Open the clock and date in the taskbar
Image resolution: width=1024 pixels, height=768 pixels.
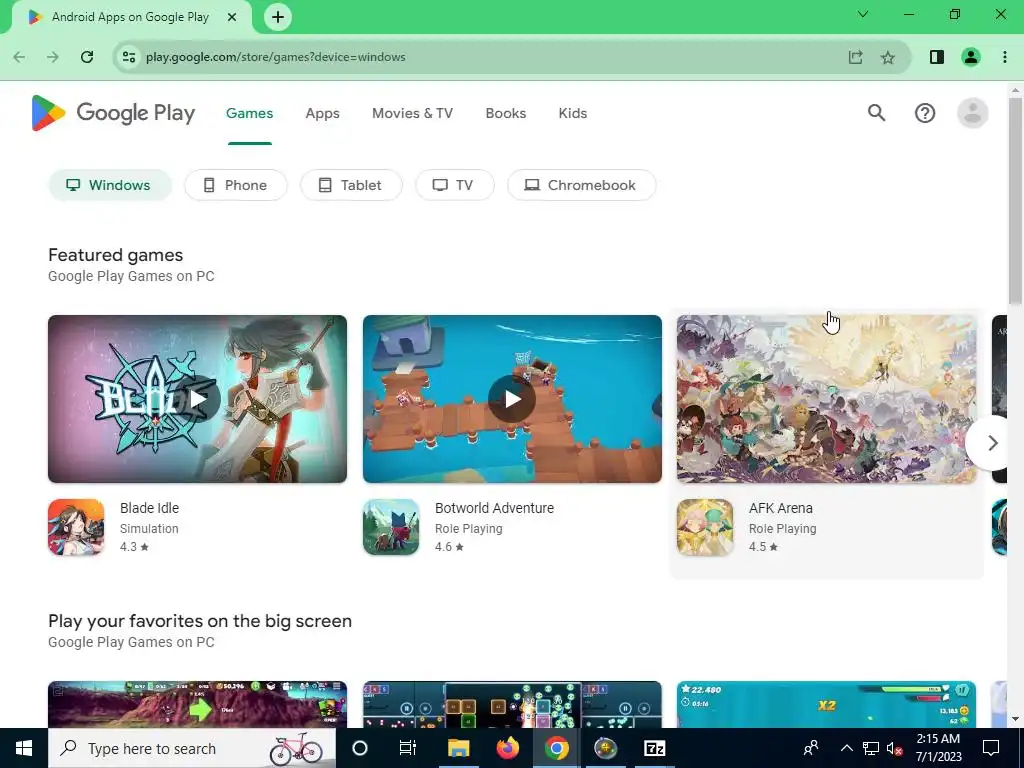tap(938, 748)
